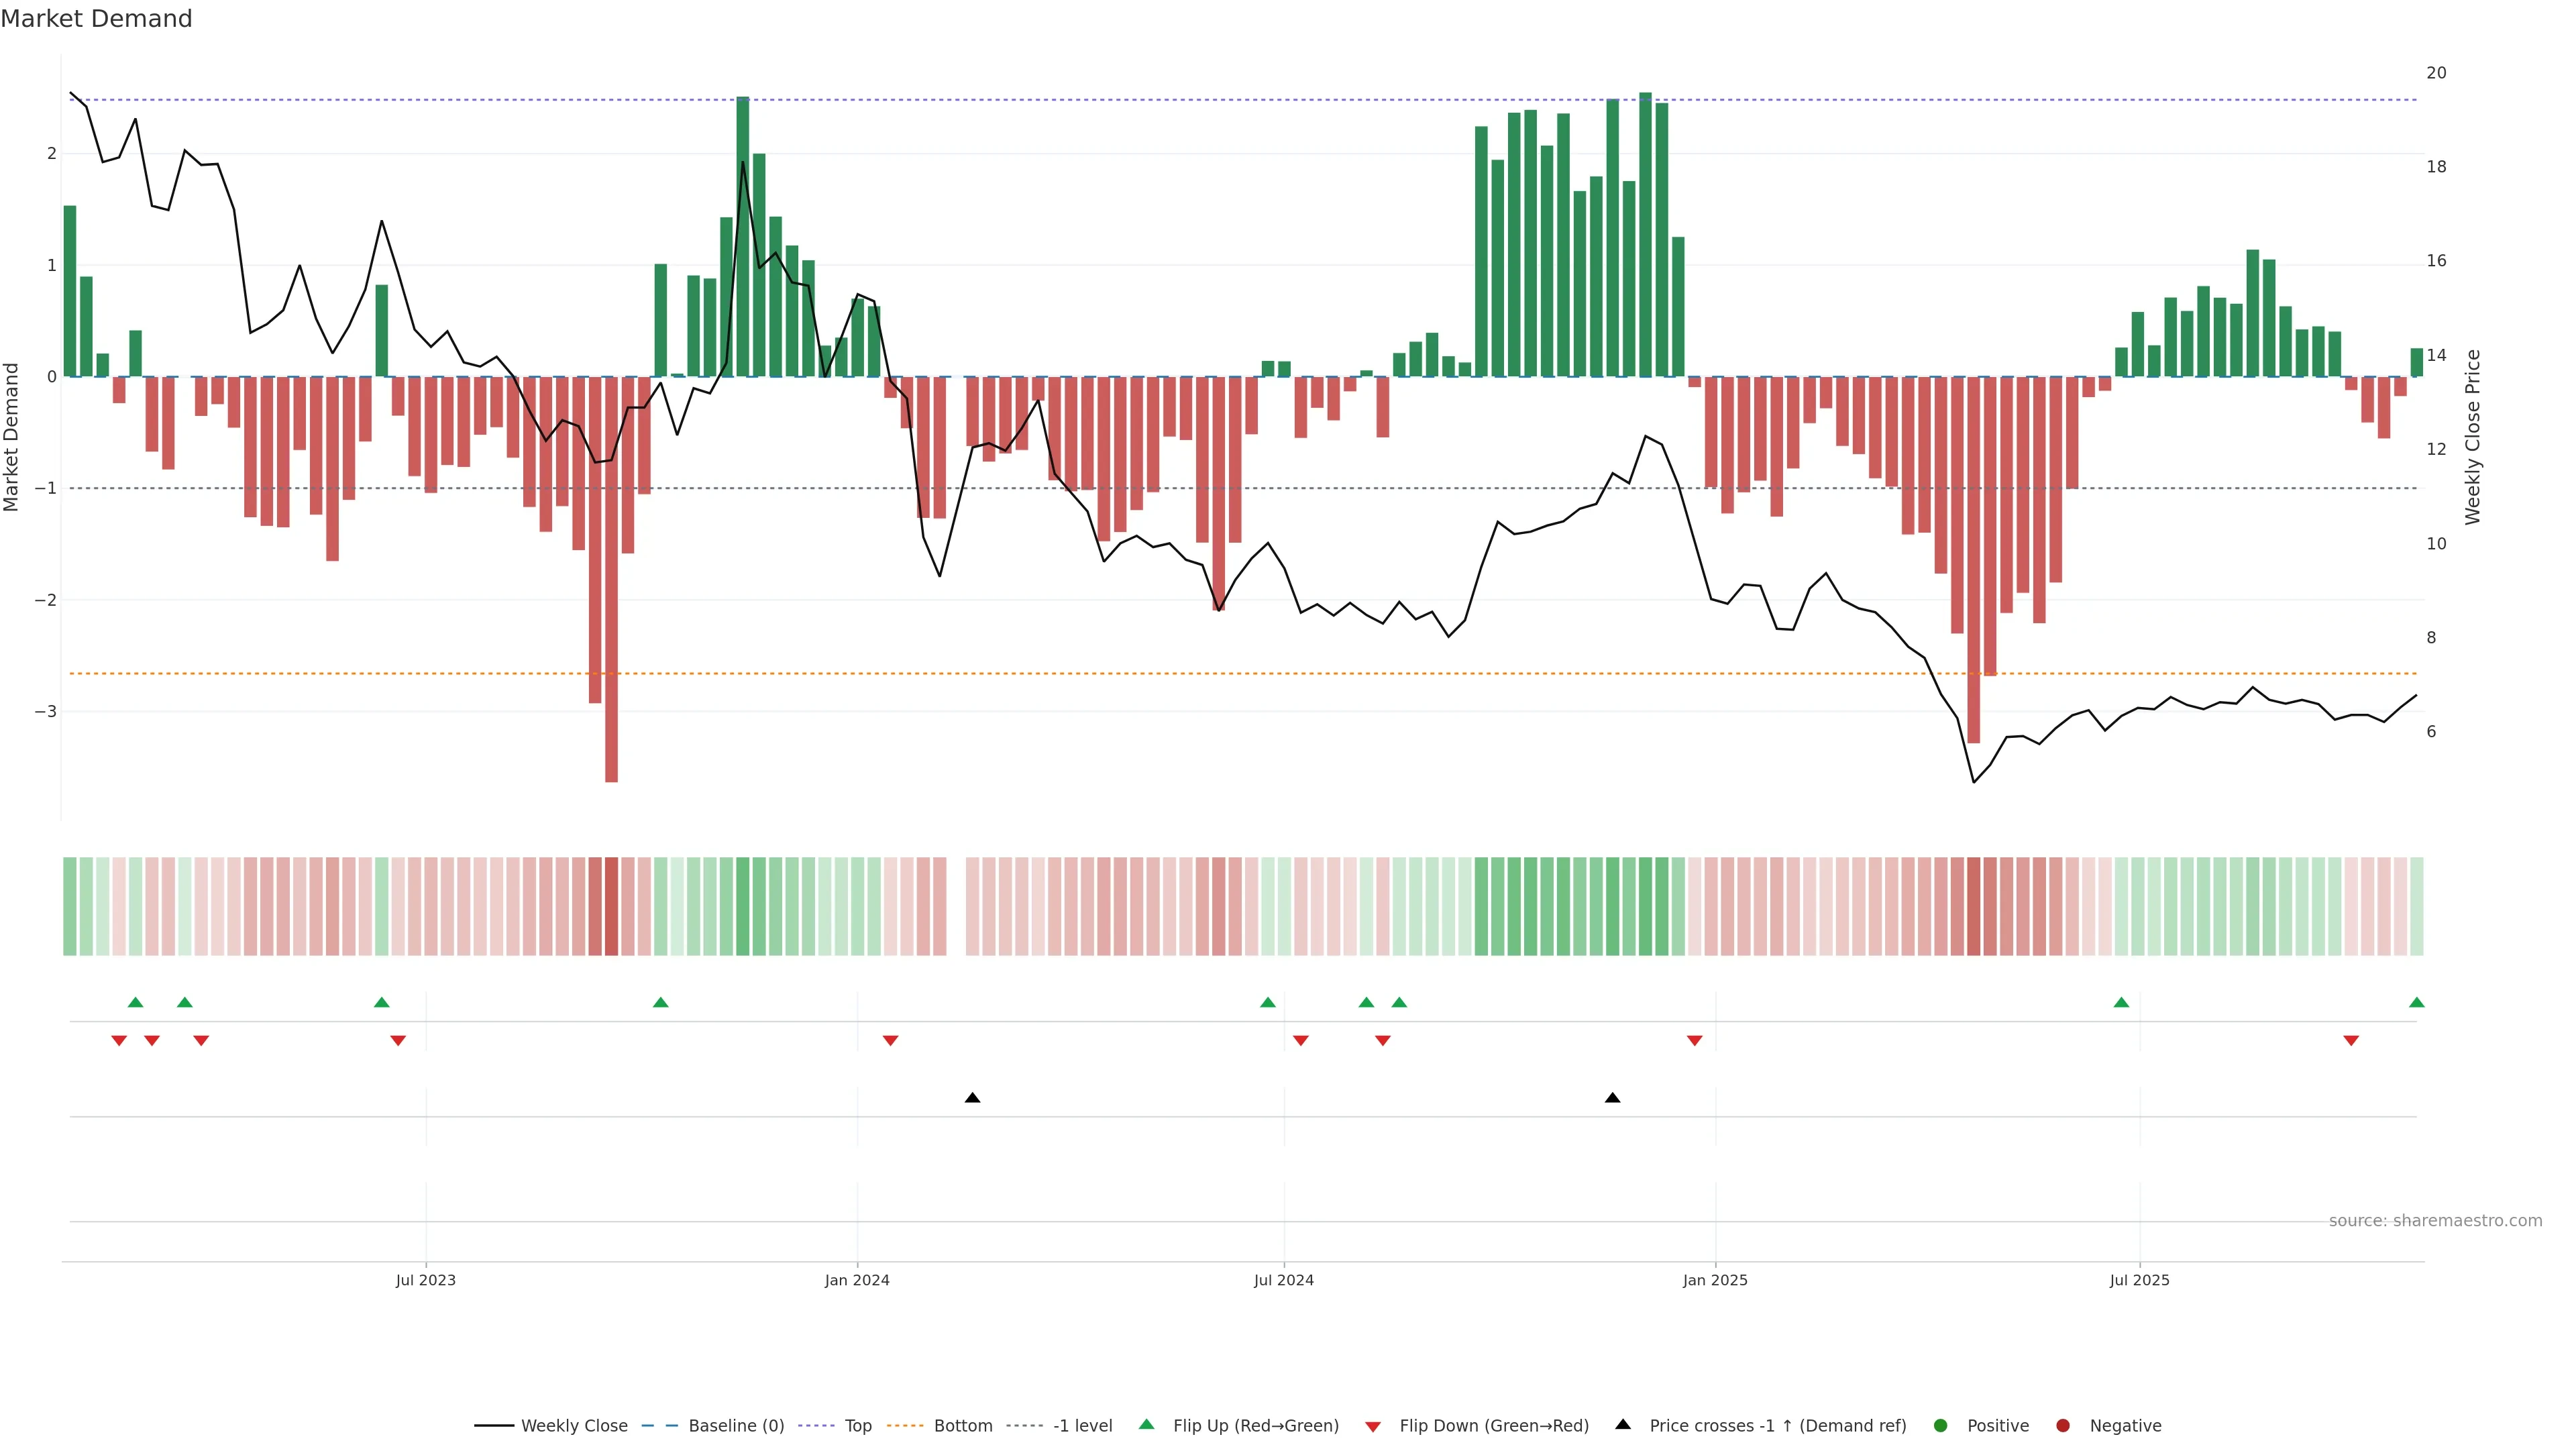The image size is (2576, 1449).
Task: Click the darkest red heat-strip cell
Action: [611, 906]
